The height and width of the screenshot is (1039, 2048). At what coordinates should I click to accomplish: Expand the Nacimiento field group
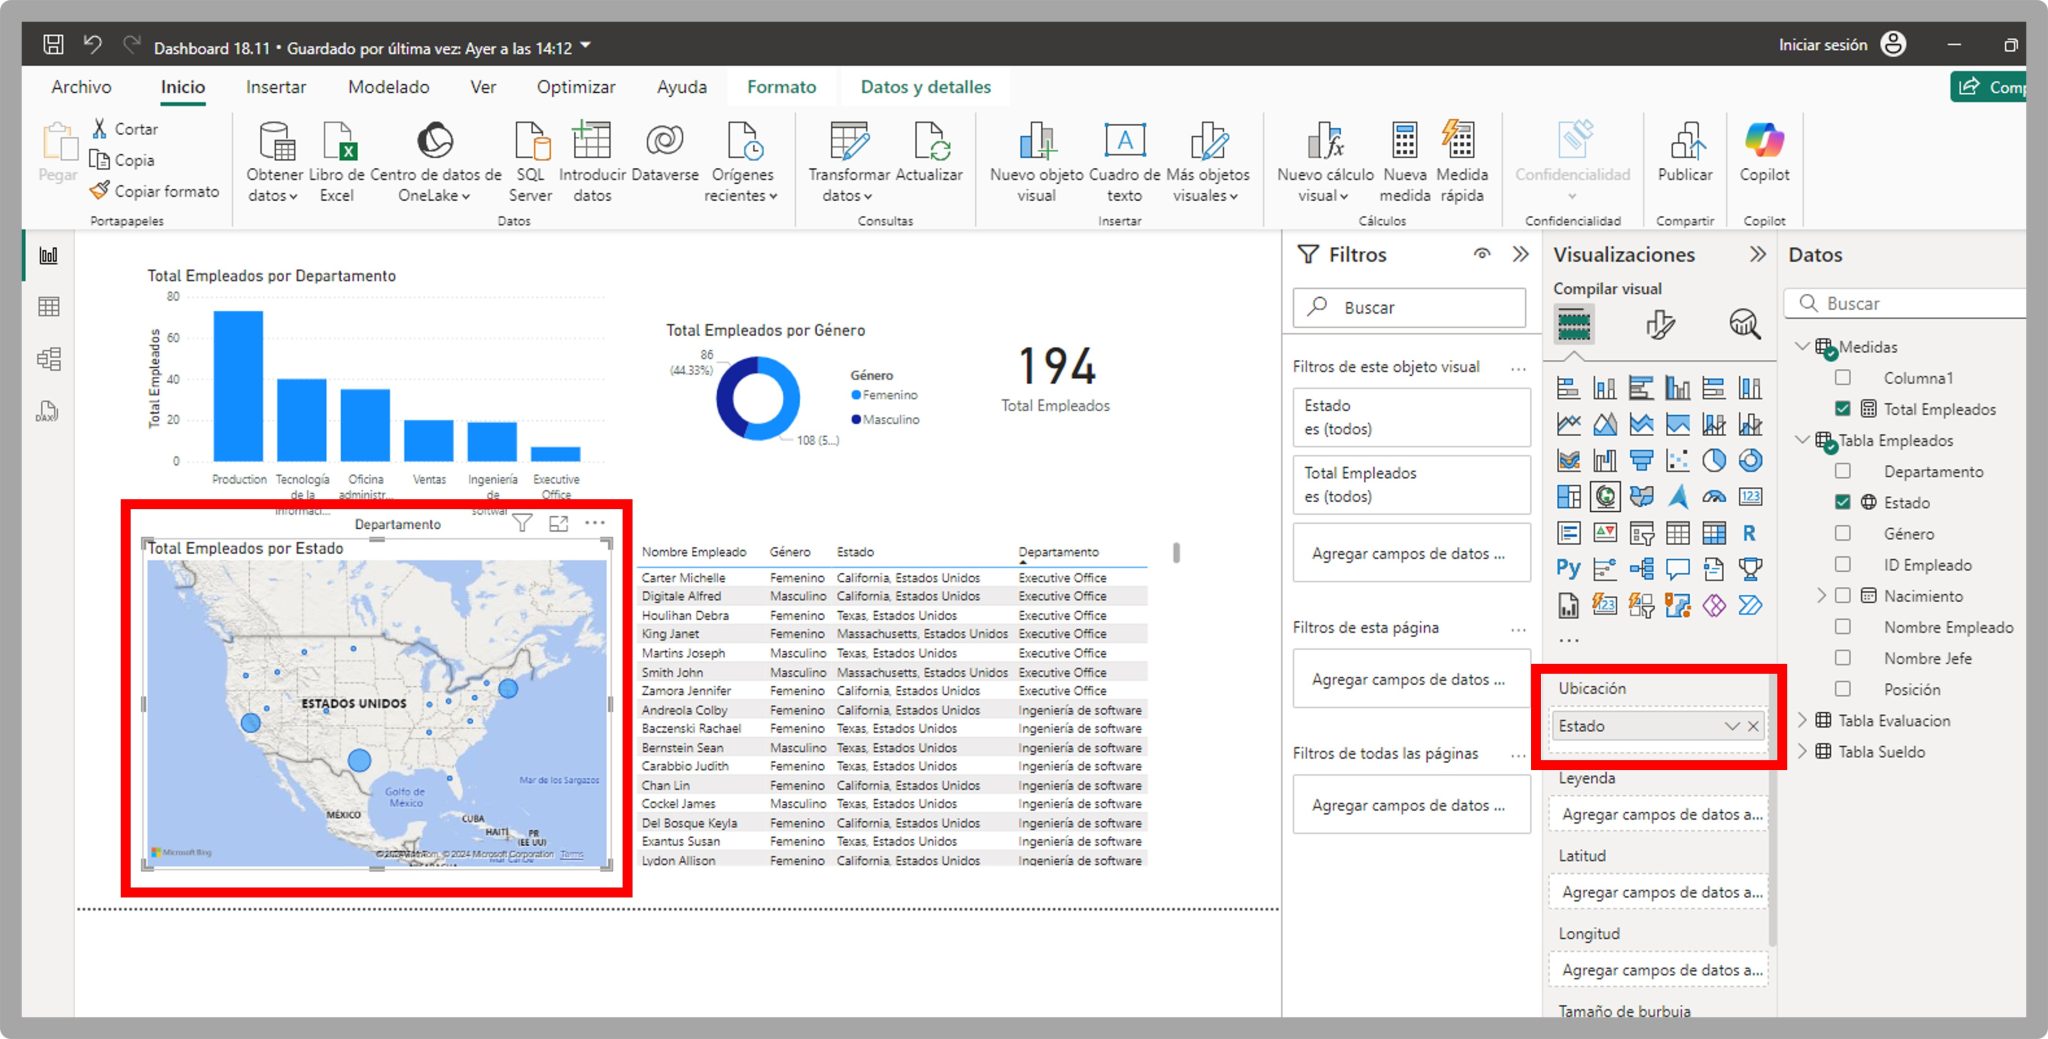pyautogui.click(x=1822, y=595)
